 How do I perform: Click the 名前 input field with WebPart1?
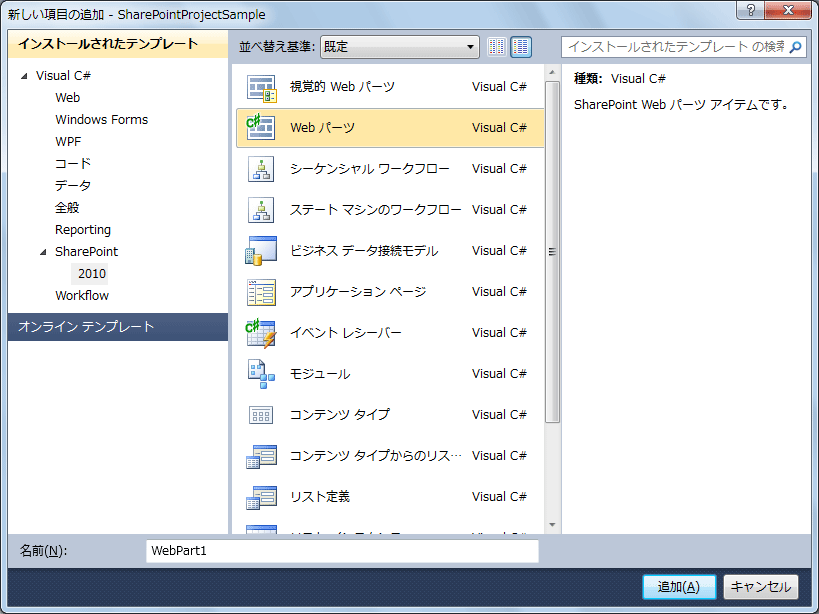point(342,551)
